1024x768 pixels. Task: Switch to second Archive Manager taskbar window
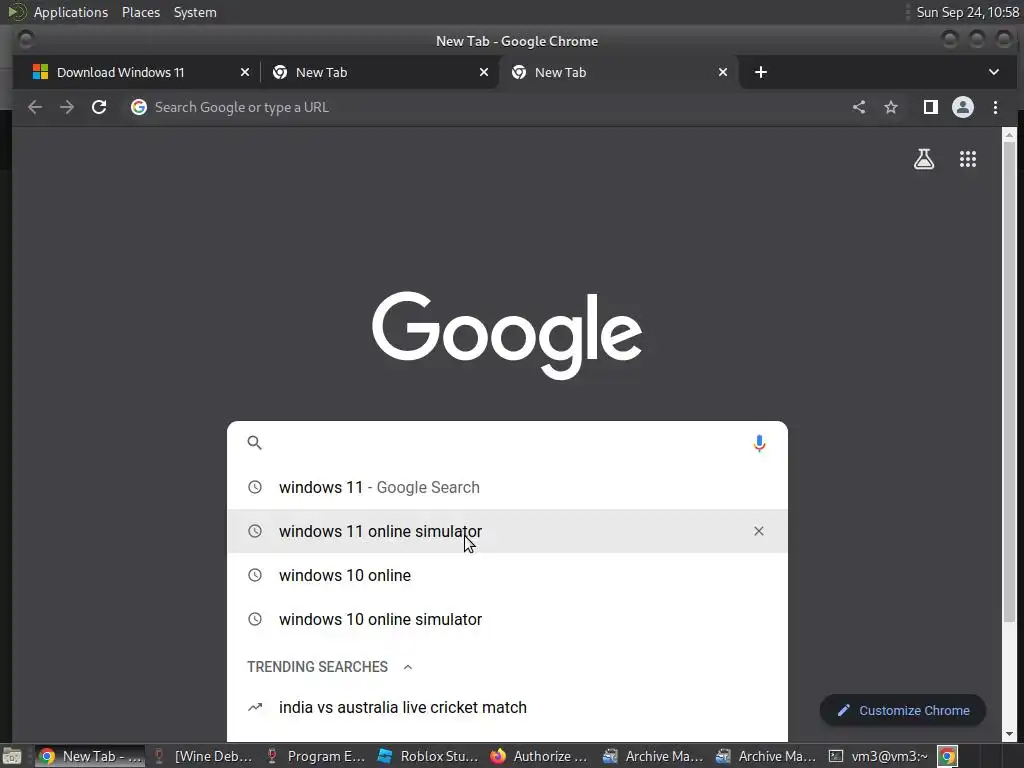pyautogui.click(x=767, y=756)
